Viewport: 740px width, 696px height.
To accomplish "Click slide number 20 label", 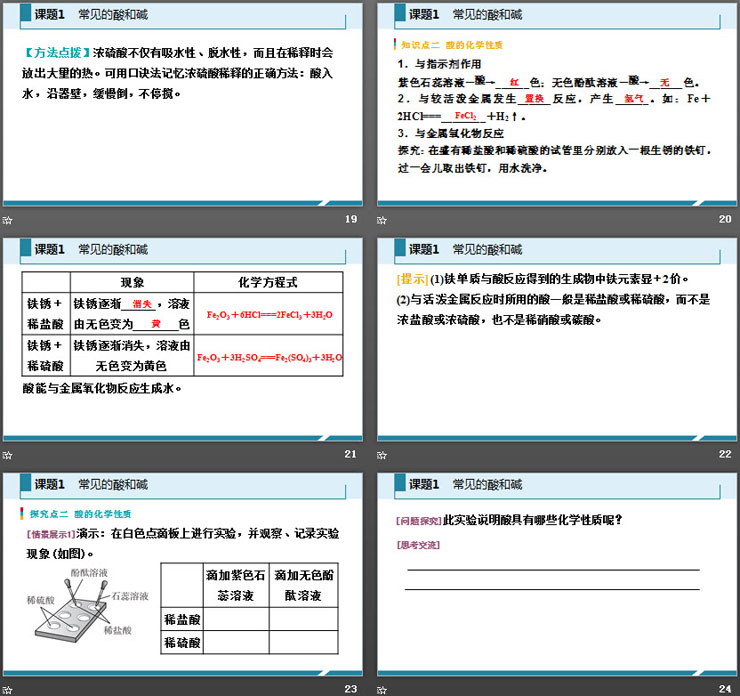I will (x=724, y=220).
